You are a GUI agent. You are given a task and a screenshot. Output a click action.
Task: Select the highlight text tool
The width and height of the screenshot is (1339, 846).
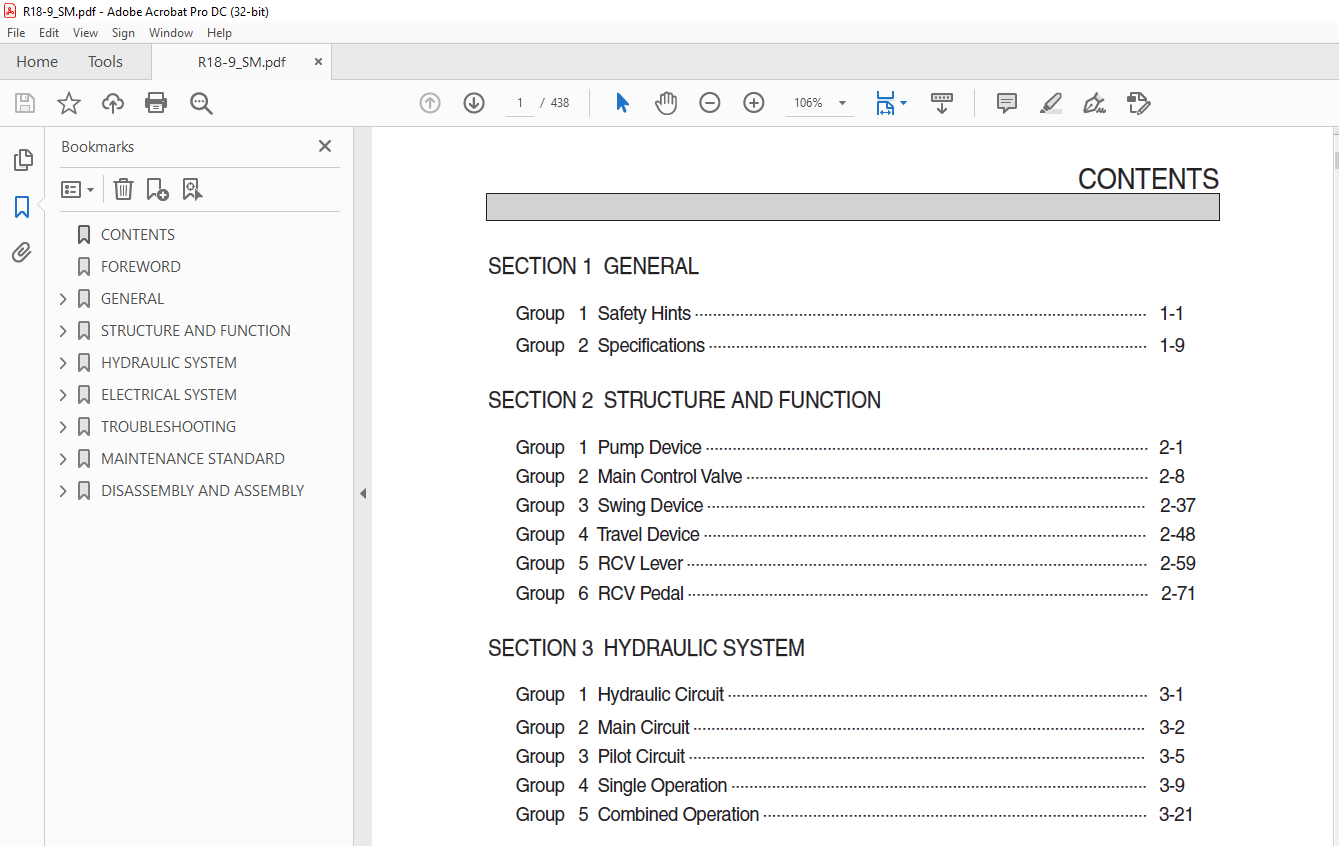click(x=1050, y=103)
